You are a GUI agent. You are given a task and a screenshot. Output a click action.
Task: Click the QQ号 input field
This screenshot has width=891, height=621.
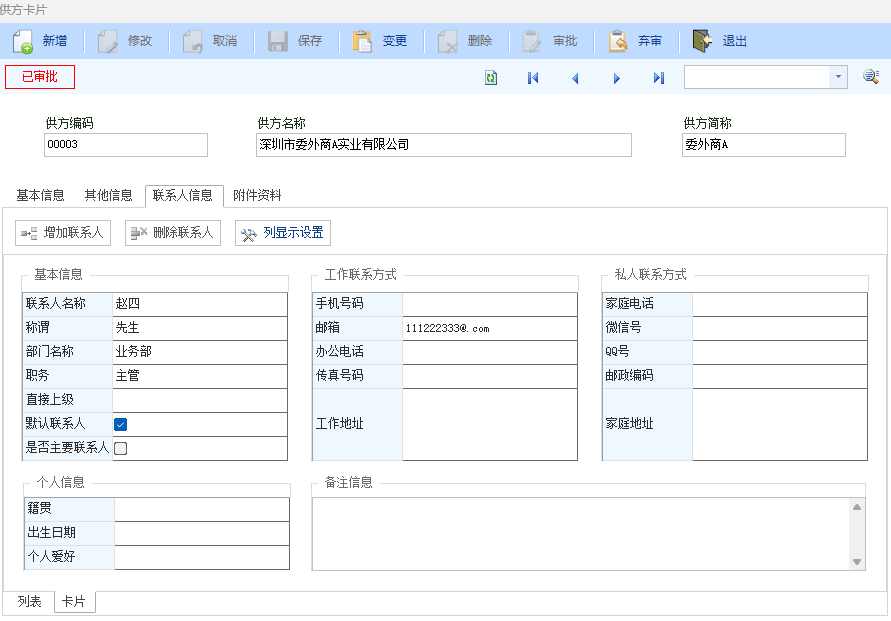(779, 352)
